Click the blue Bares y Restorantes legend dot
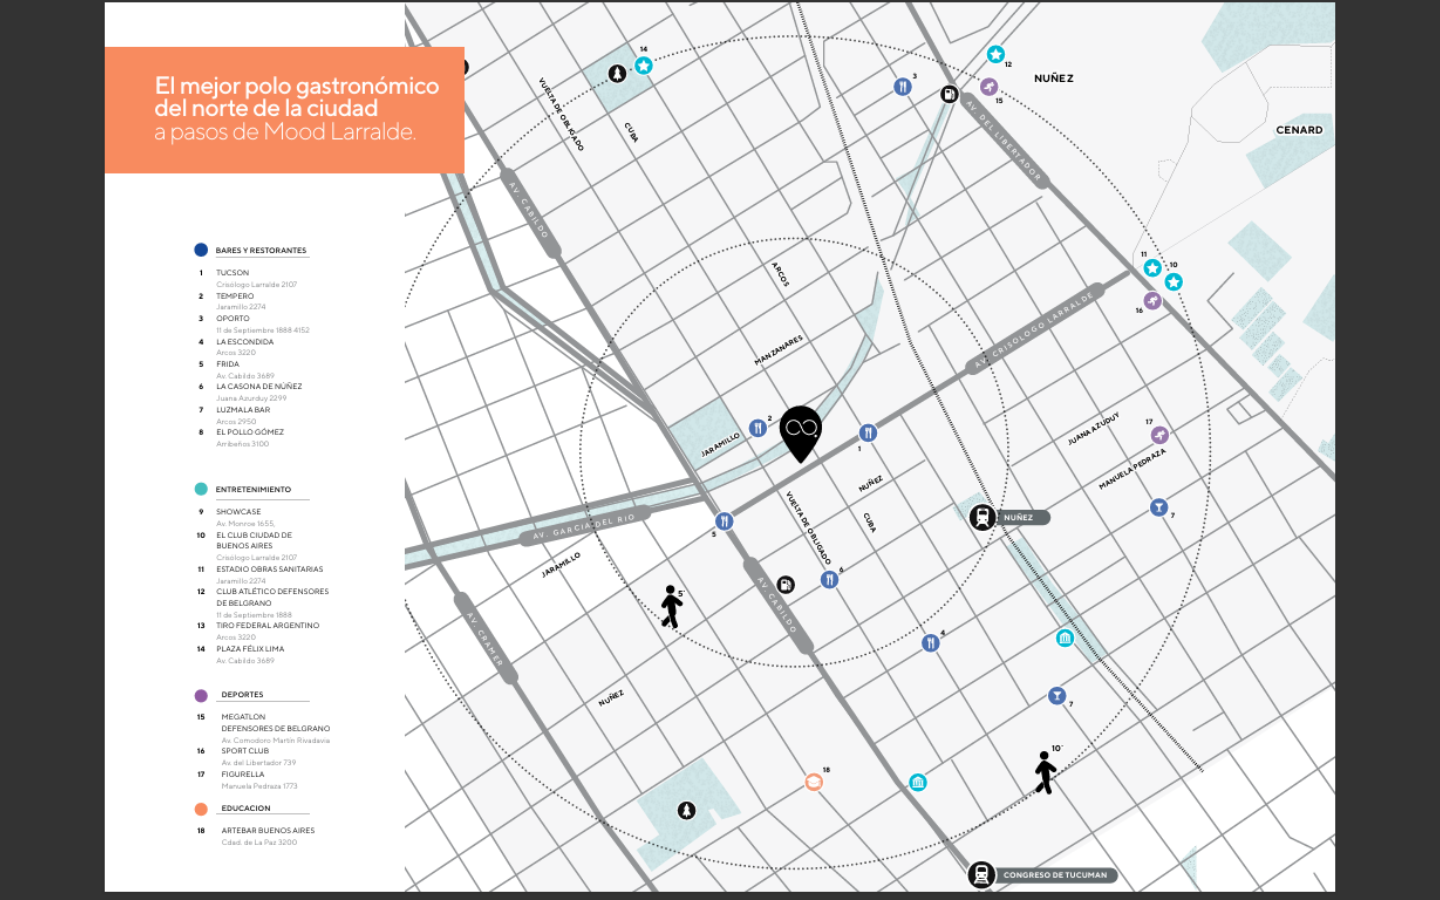 click(x=201, y=250)
